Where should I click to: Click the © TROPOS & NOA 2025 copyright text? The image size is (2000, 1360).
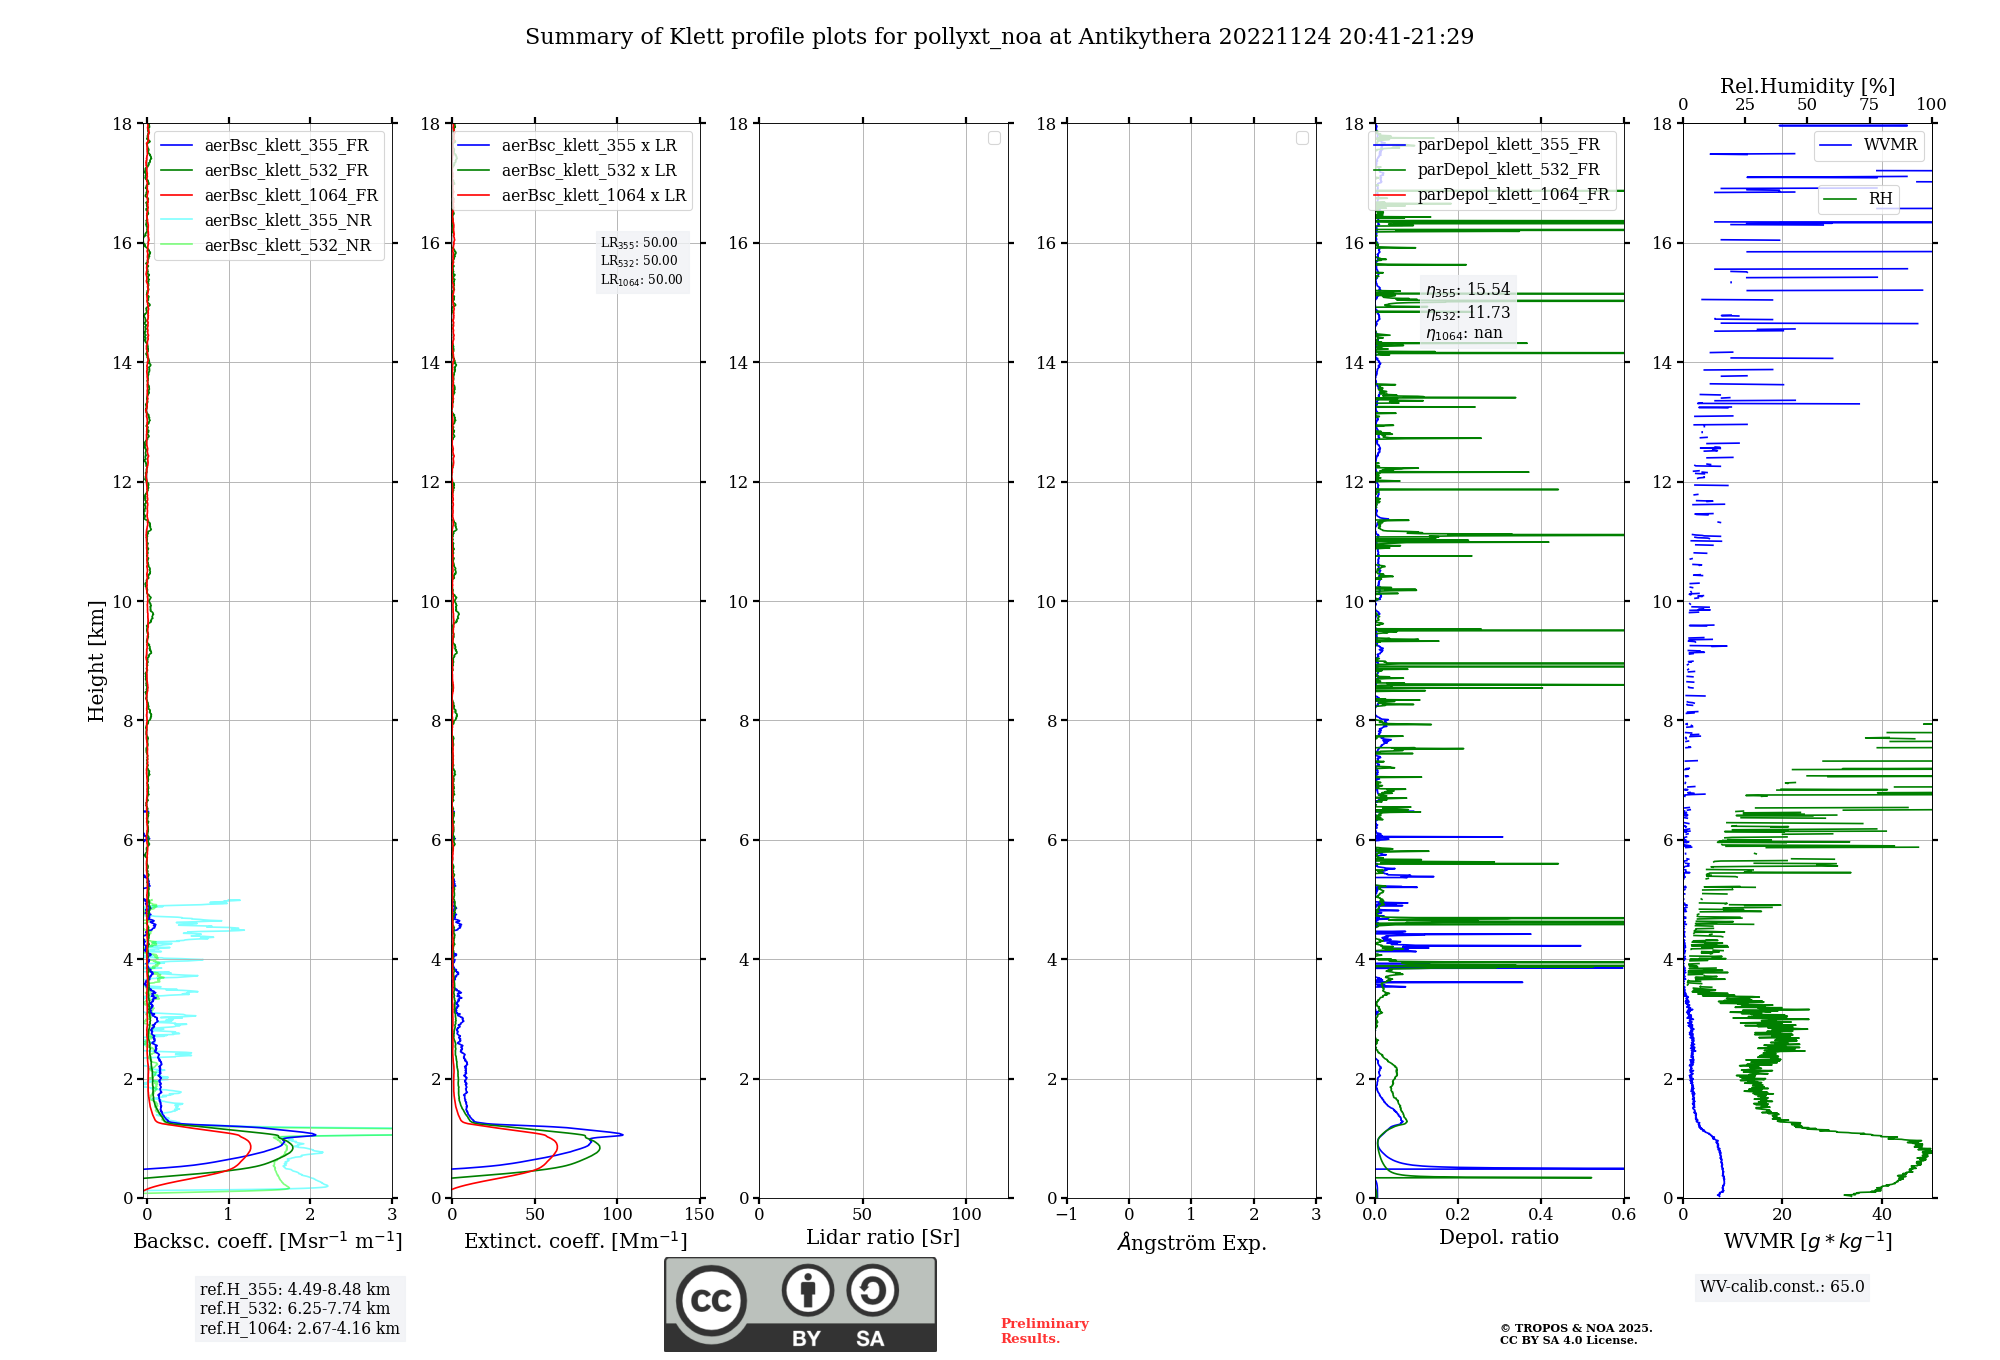coord(1576,1329)
